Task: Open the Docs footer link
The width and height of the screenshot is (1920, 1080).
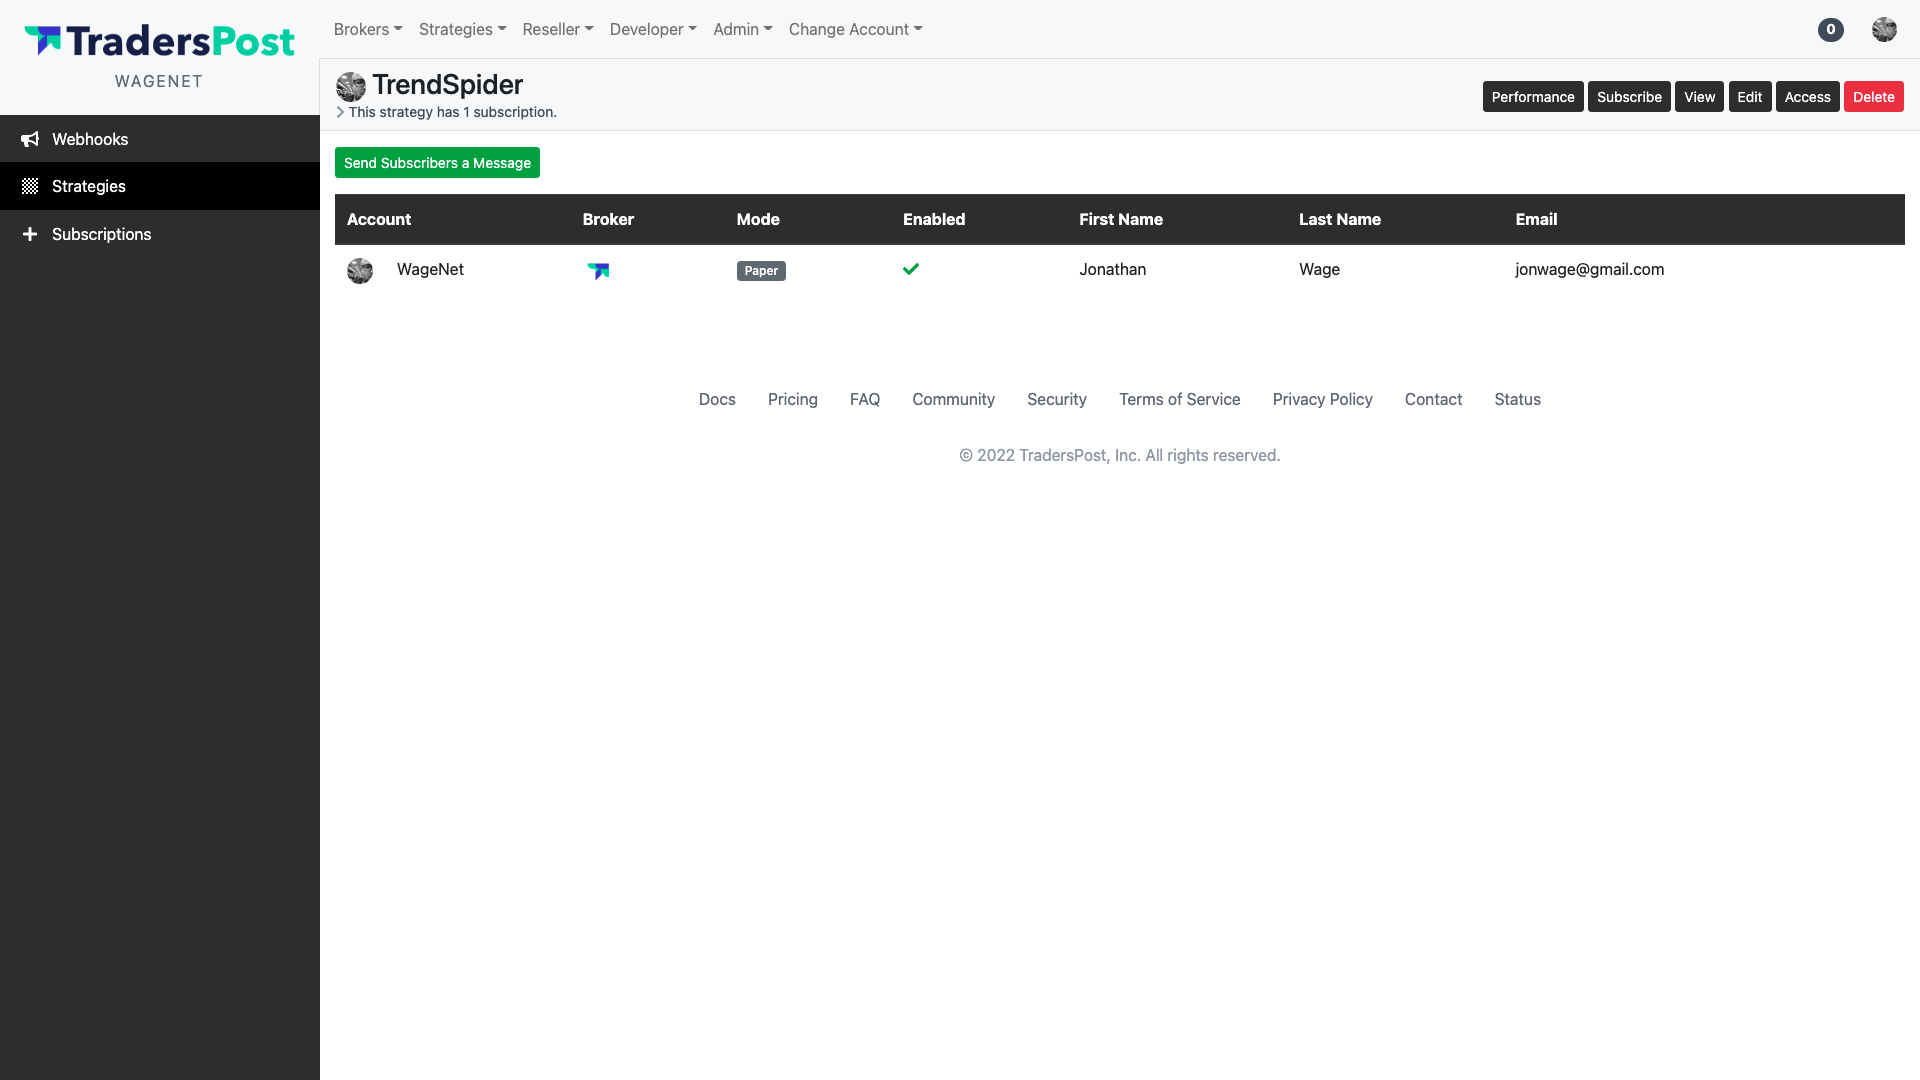Action: 717,399
